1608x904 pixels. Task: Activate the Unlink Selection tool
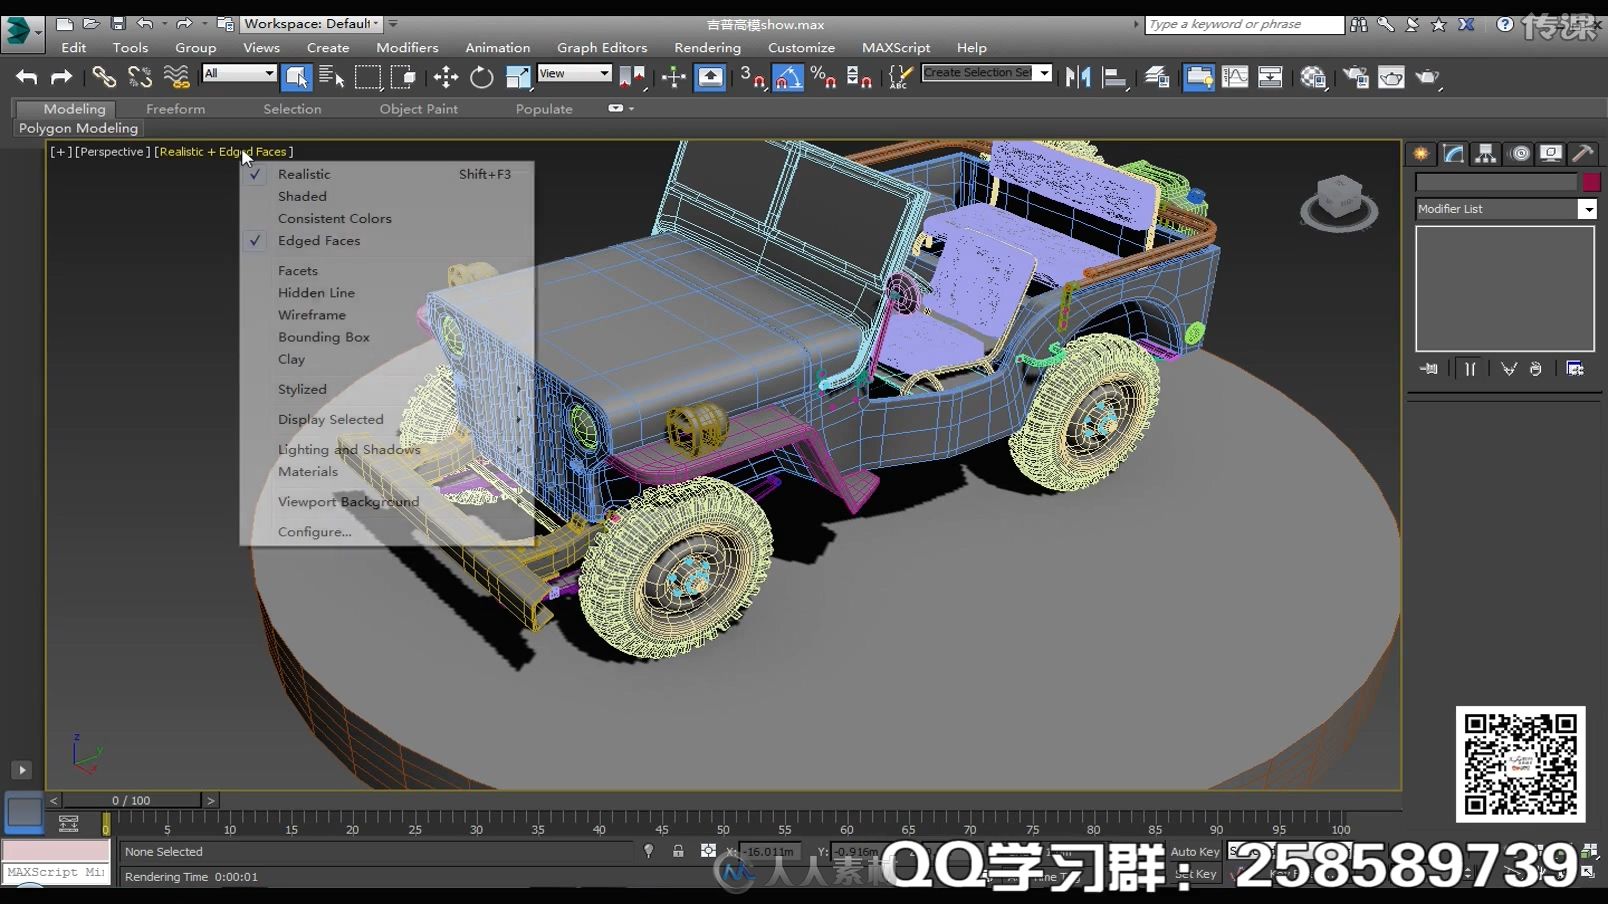coord(140,77)
